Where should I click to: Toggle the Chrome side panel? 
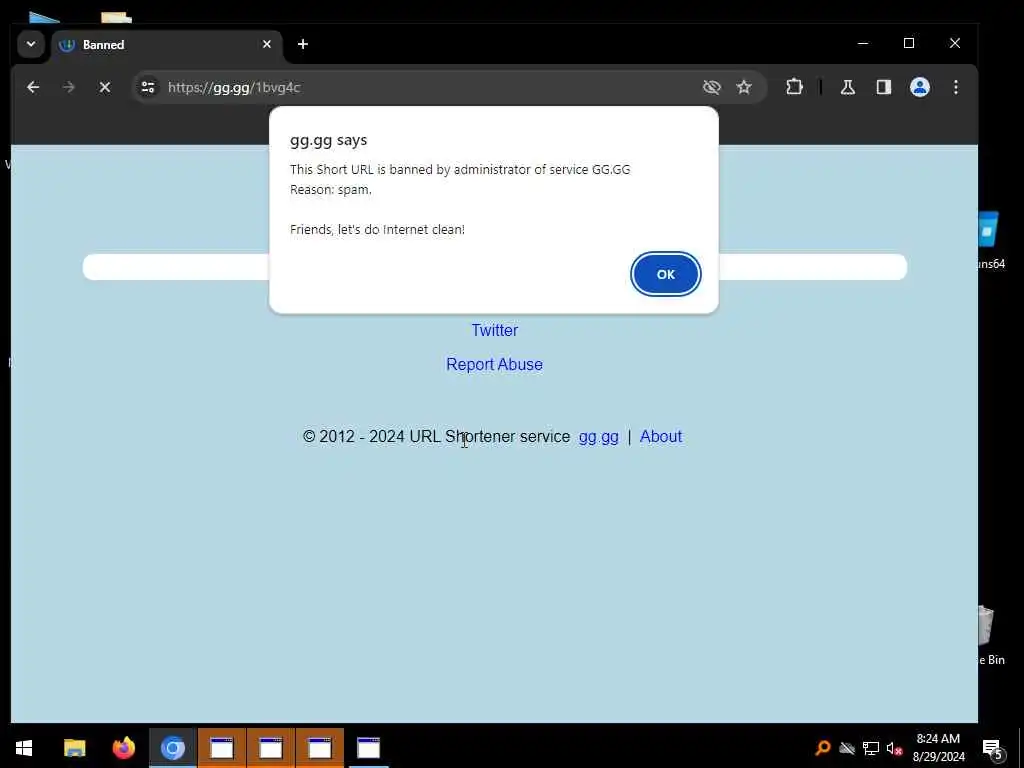pyautogui.click(x=884, y=88)
